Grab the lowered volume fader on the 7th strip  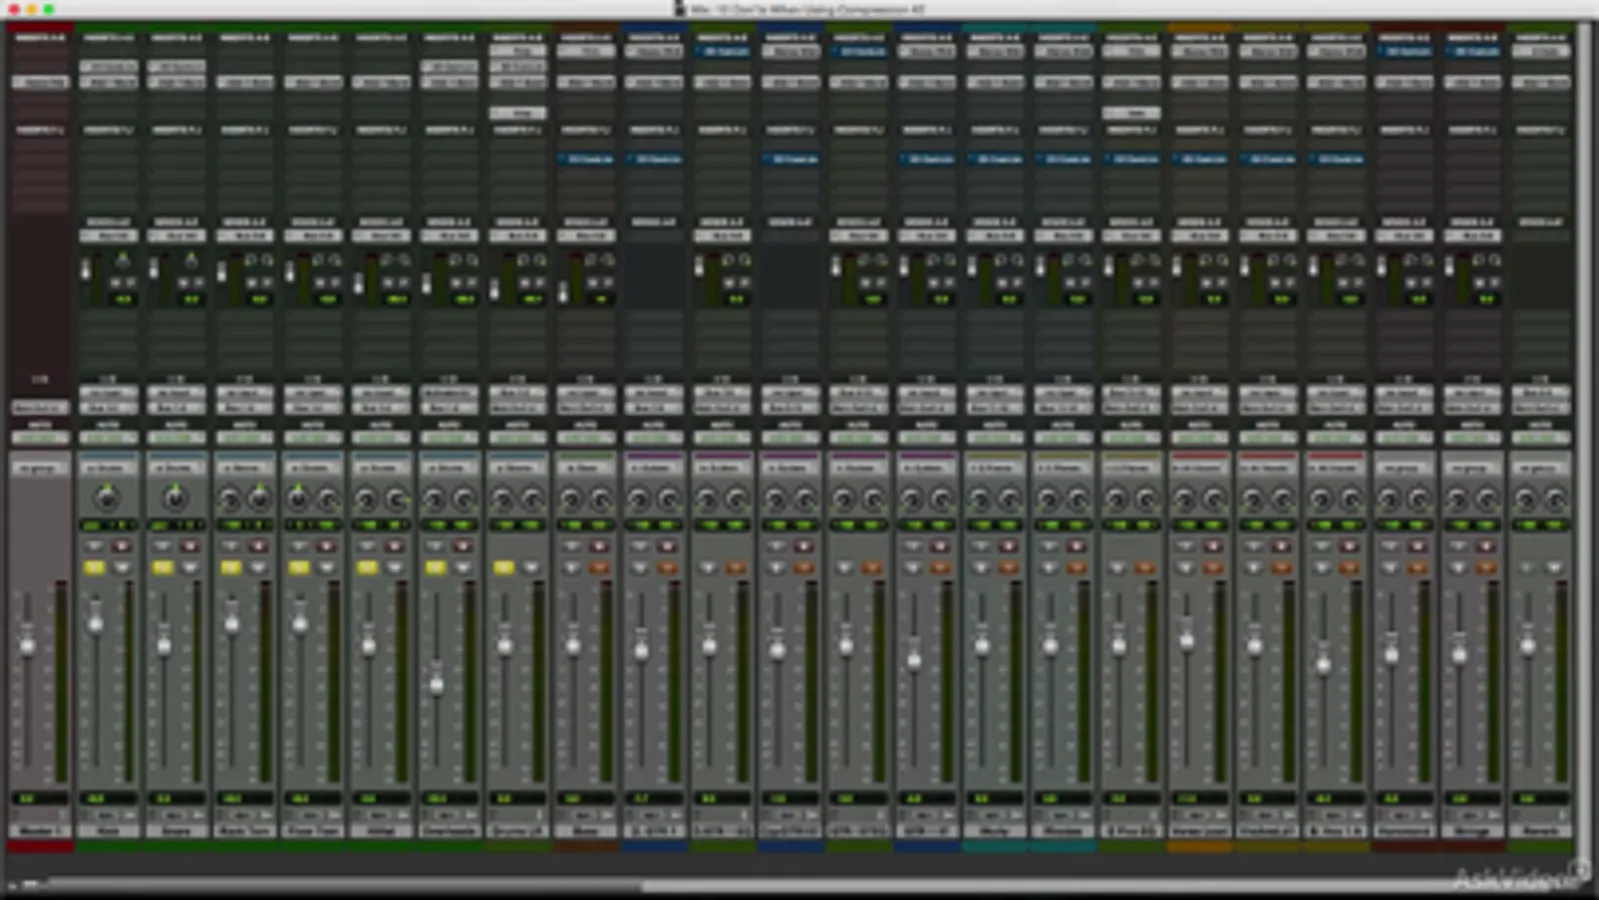pos(436,685)
